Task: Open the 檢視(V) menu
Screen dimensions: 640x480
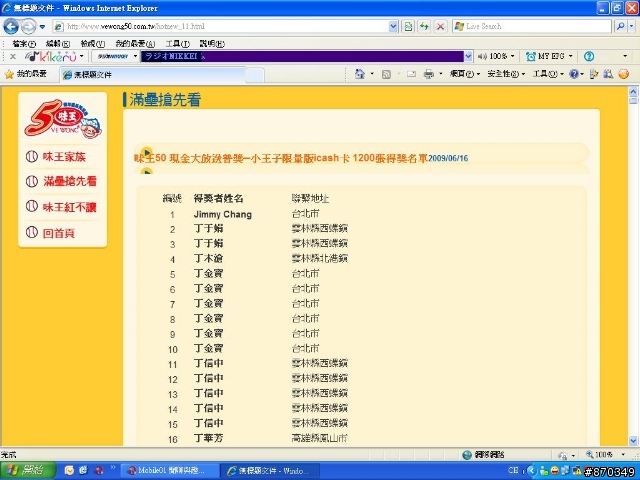Action: click(x=92, y=43)
